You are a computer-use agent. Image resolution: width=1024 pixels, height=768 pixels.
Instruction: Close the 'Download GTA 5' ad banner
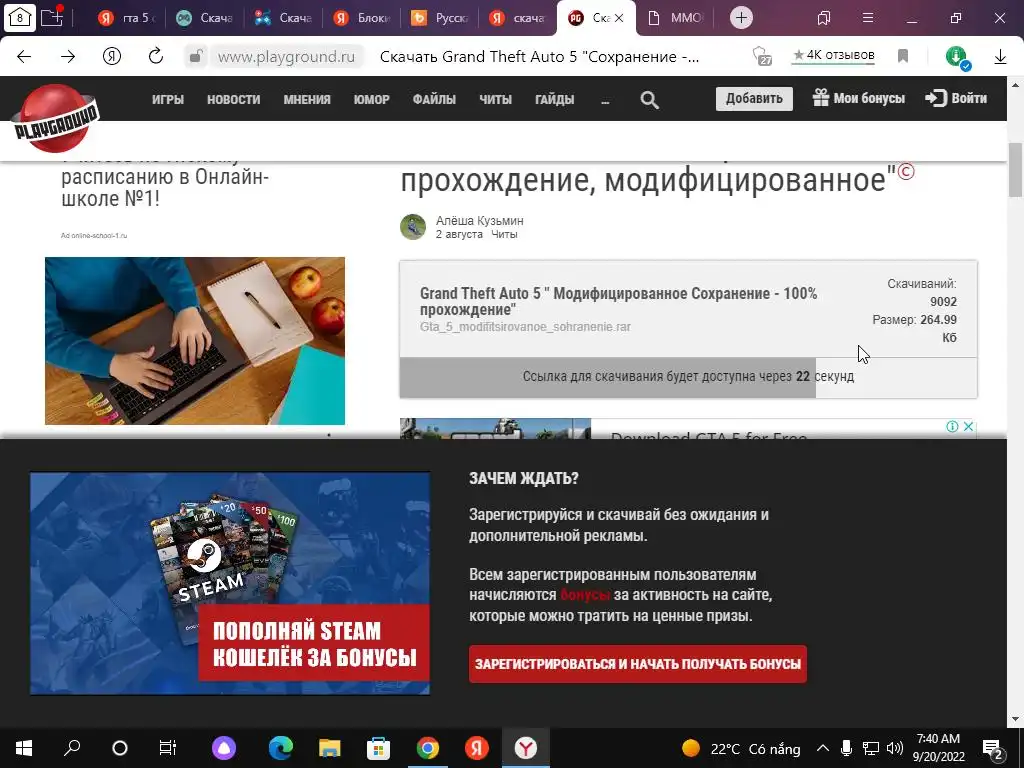(968, 426)
